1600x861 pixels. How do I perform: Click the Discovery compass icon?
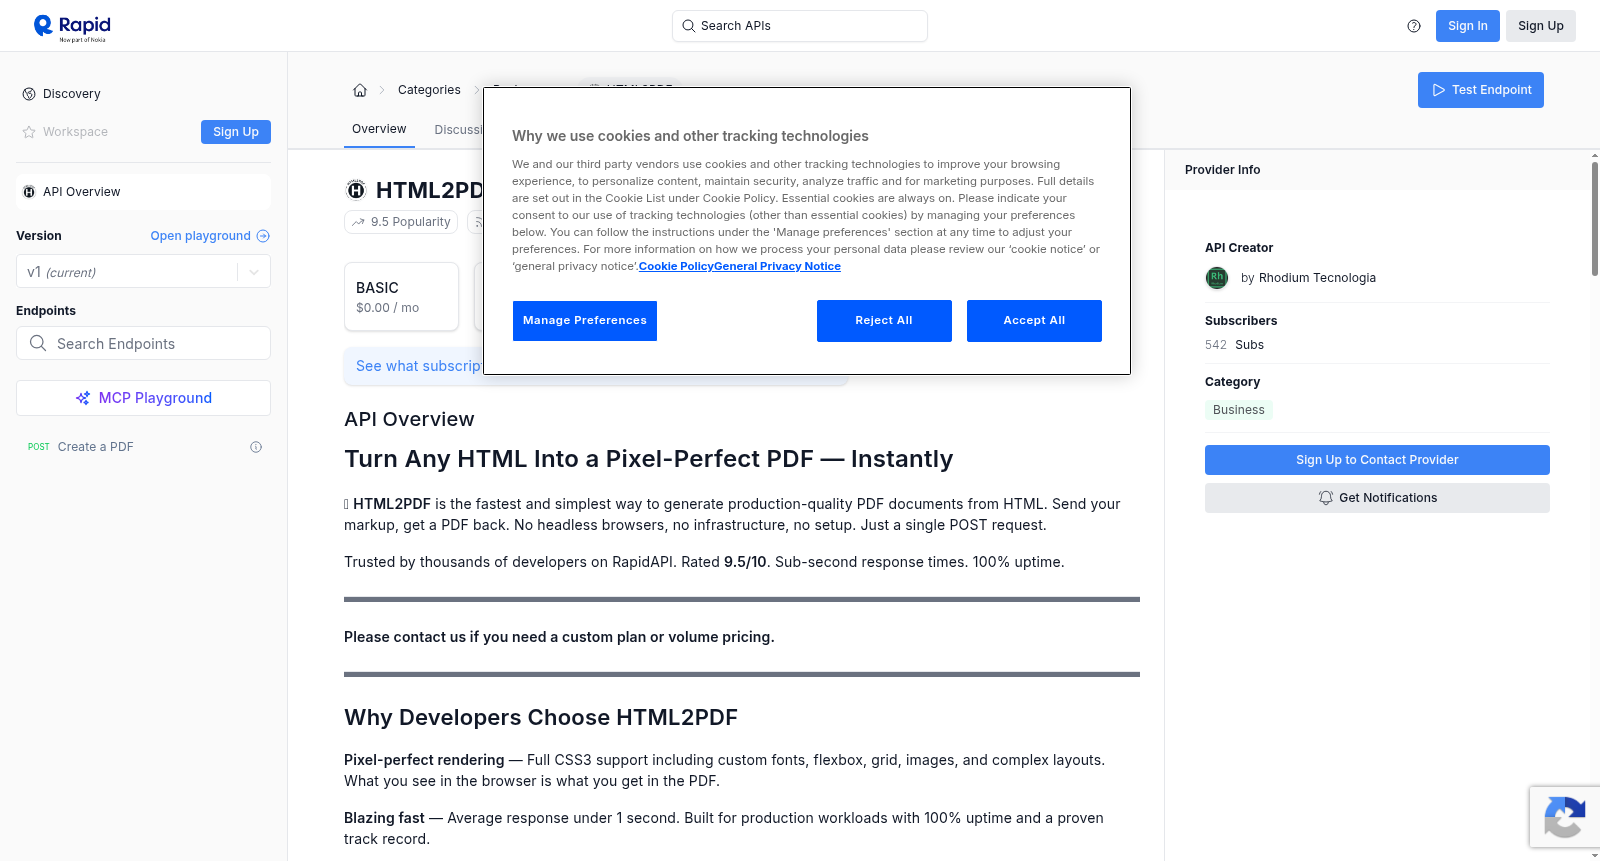pos(29,94)
